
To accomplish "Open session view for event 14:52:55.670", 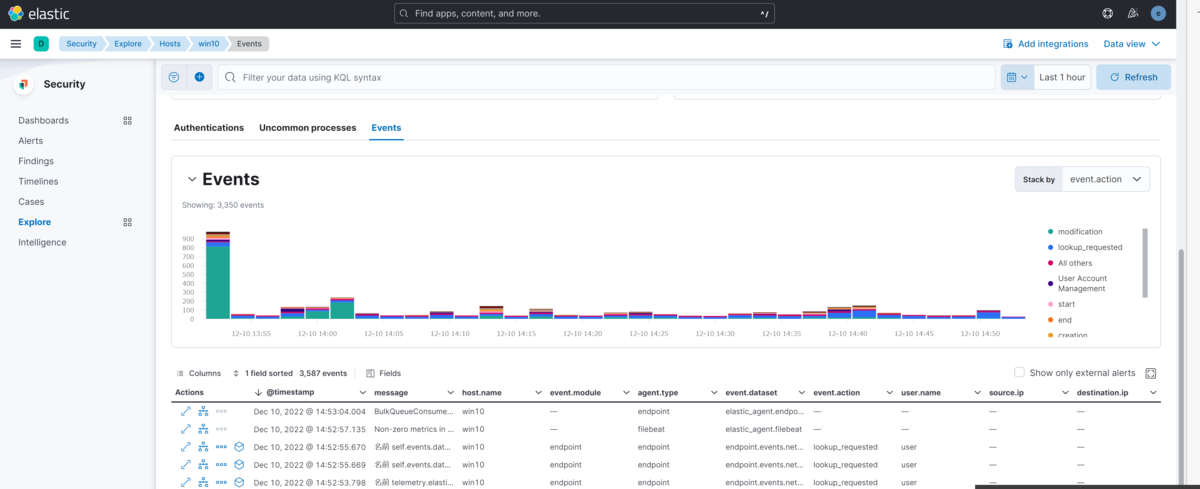I will pyautogui.click(x=239, y=446).
